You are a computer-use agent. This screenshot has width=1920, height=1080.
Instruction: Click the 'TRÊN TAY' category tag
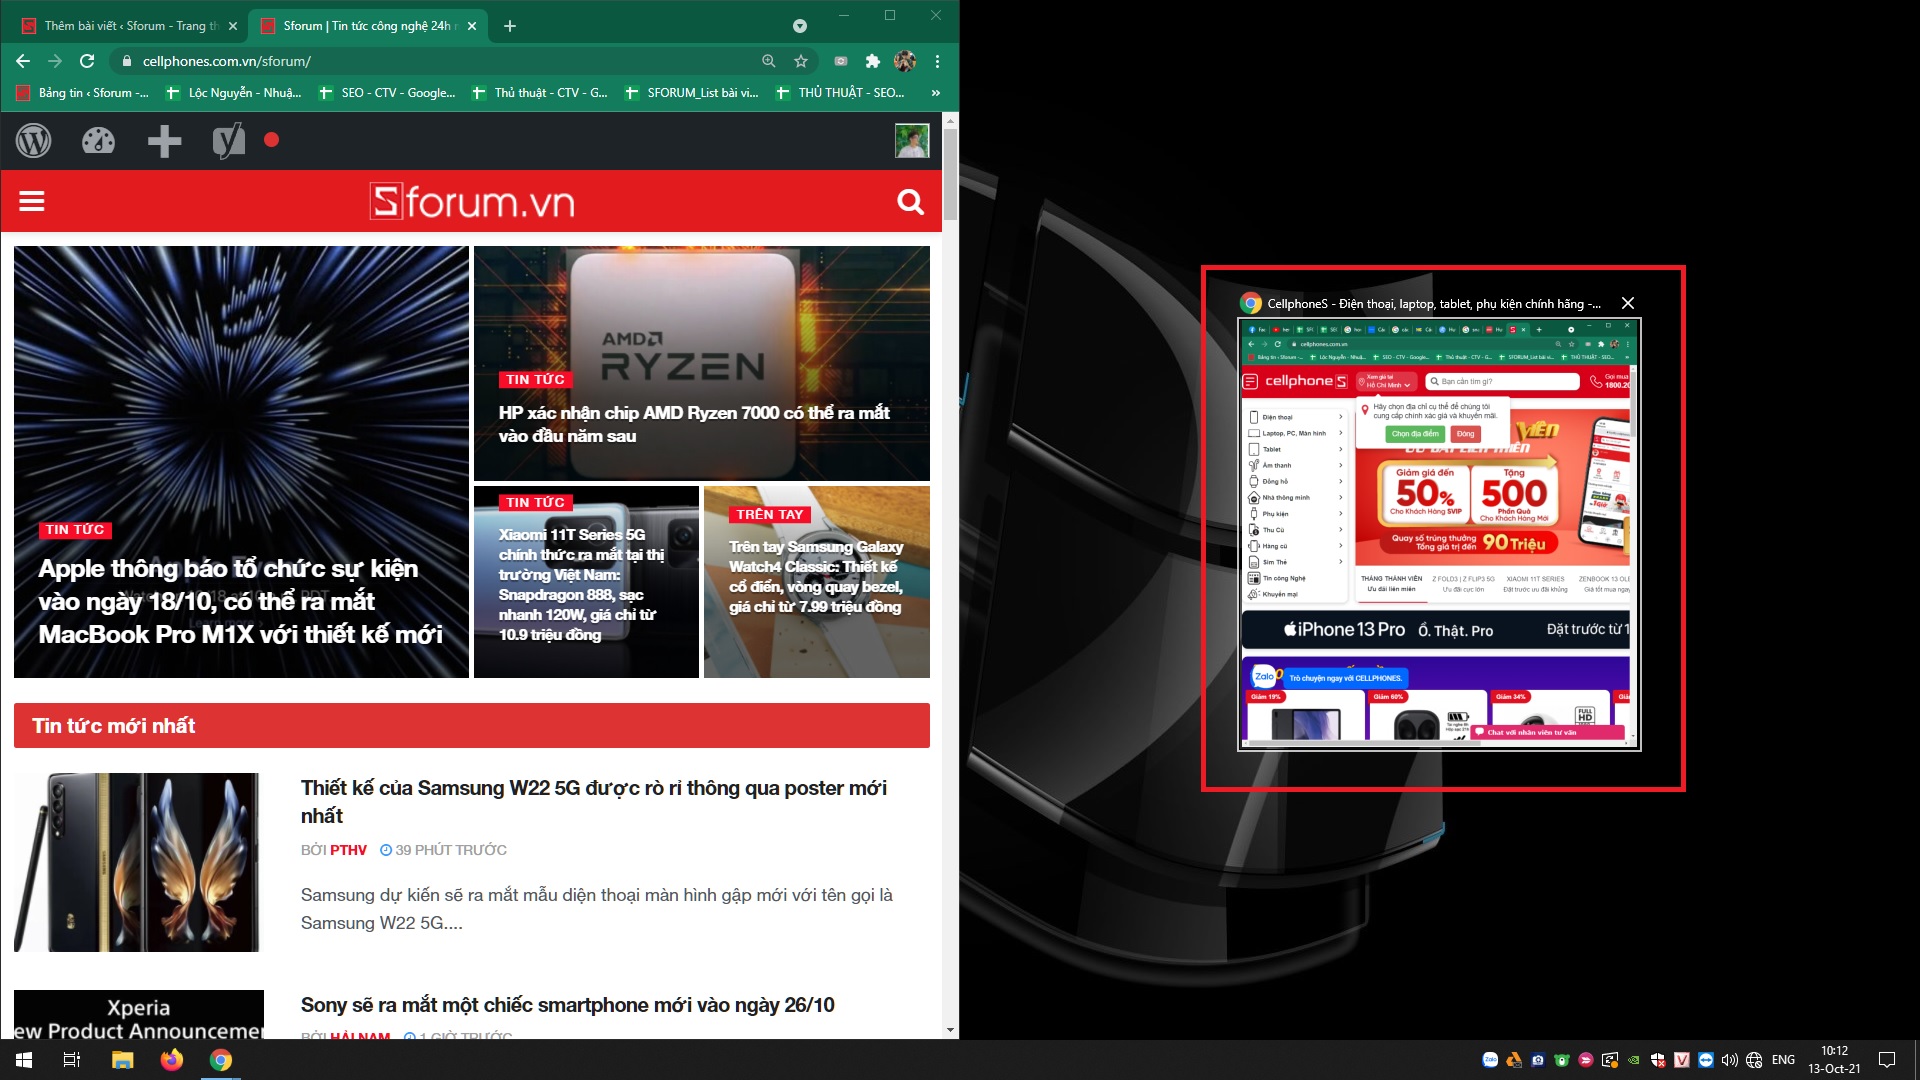coord(770,515)
